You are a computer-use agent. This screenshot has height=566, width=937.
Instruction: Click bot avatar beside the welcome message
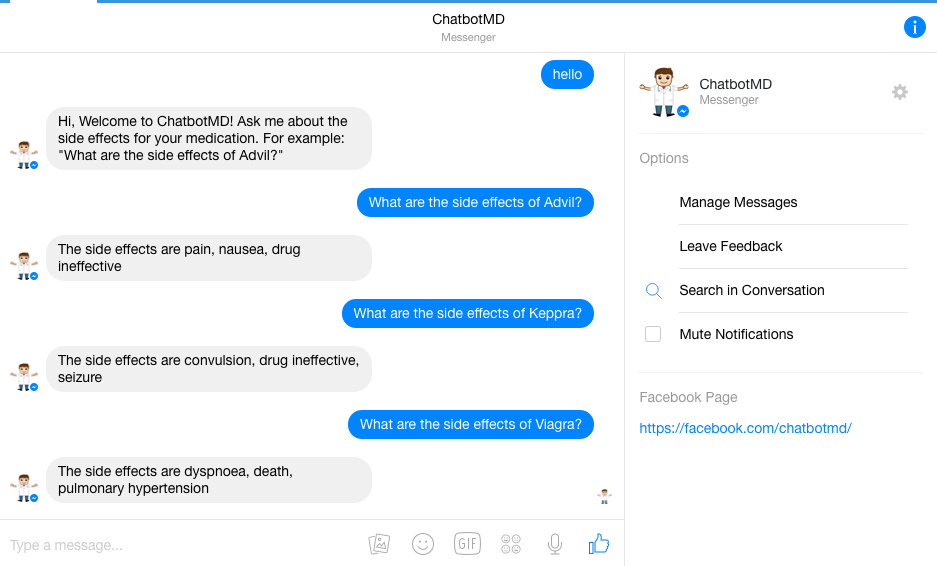click(x=24, y=155)
